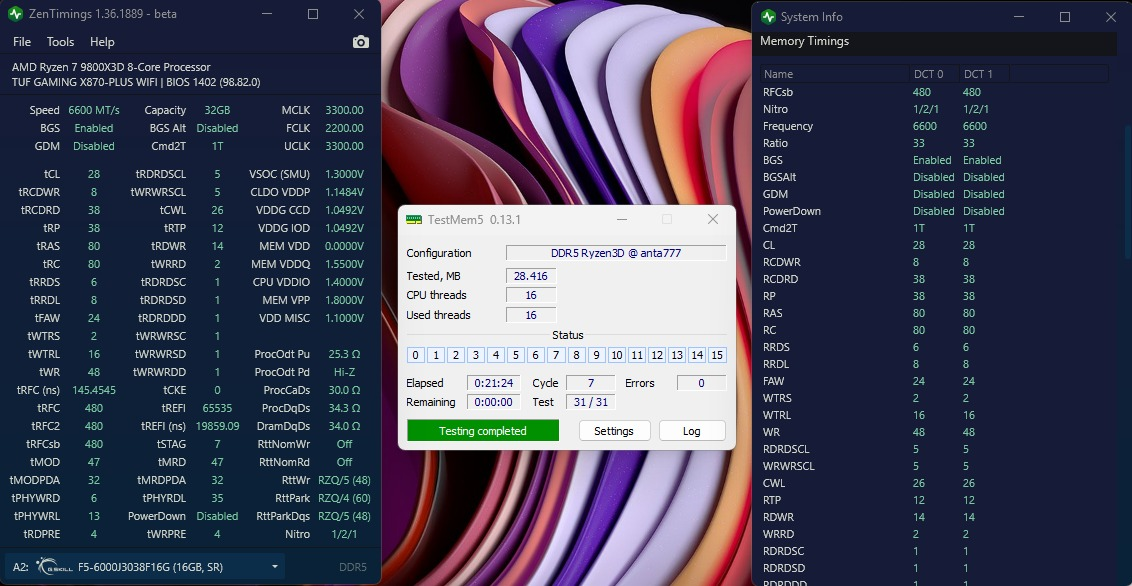Click the AMD Ryzen 7 9800X3D processor text

[x=111, y=67]
